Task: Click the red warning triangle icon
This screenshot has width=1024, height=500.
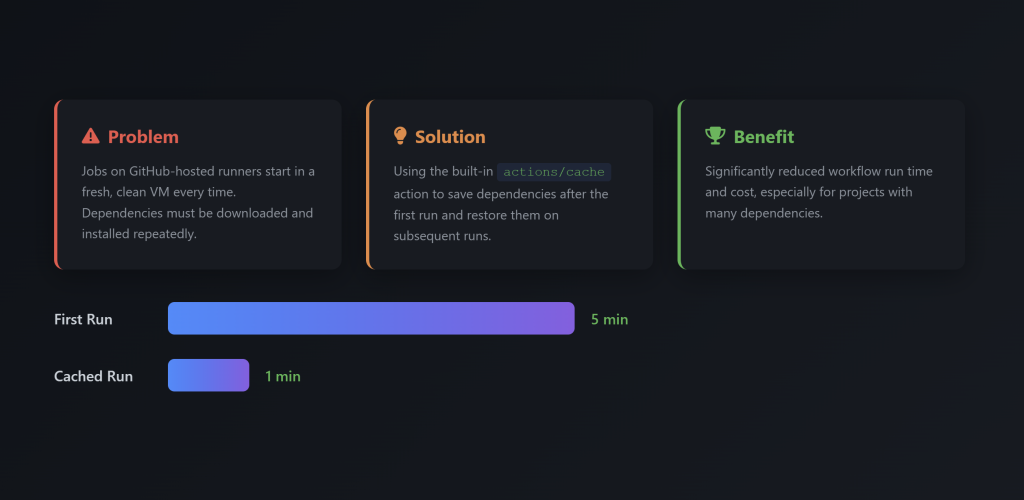Action: pyautogui.click(x=91, y=137)
